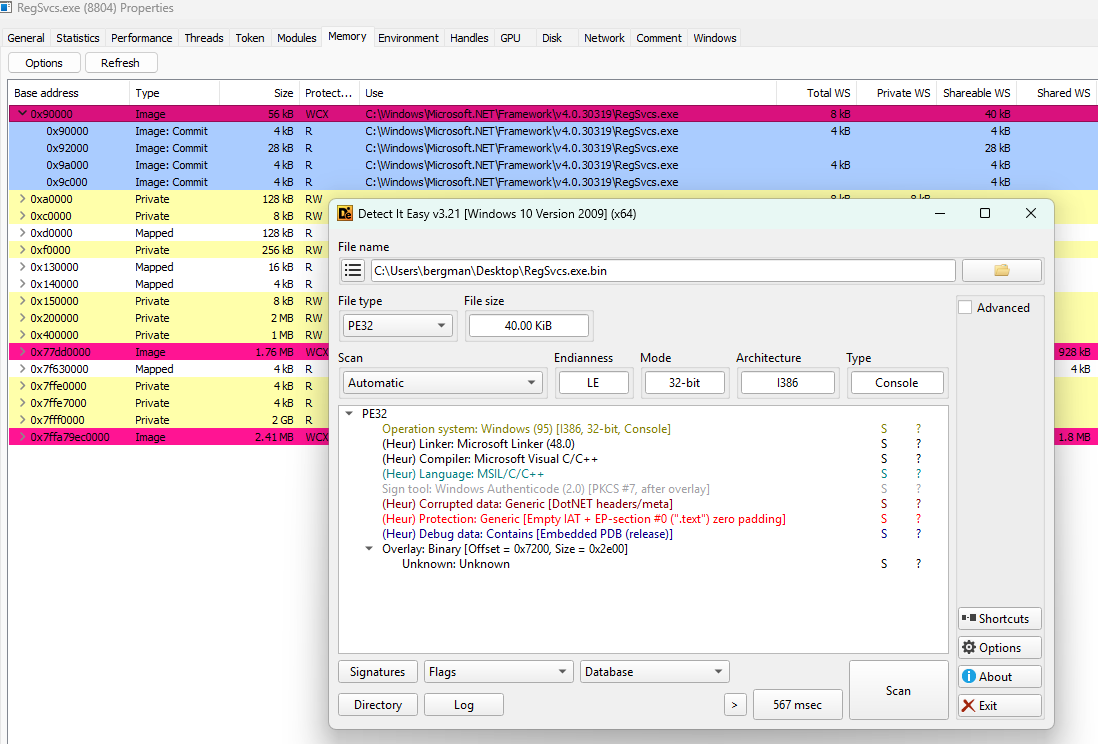The height and width of the screenshot is (744, 1098).
Task: Select the Debug data Embedded PDB row
Action: [527, 534]
